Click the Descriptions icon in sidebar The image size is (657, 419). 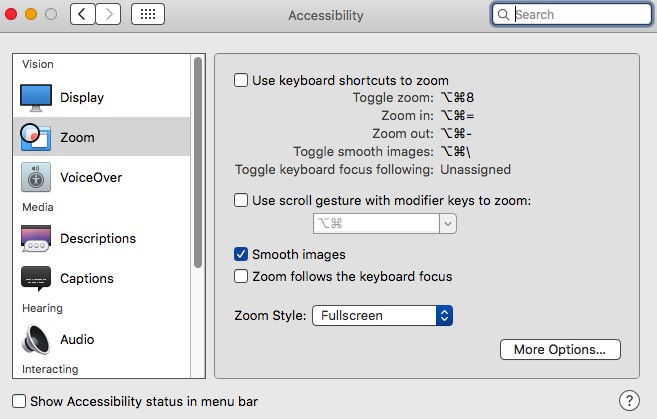(36, 238)
